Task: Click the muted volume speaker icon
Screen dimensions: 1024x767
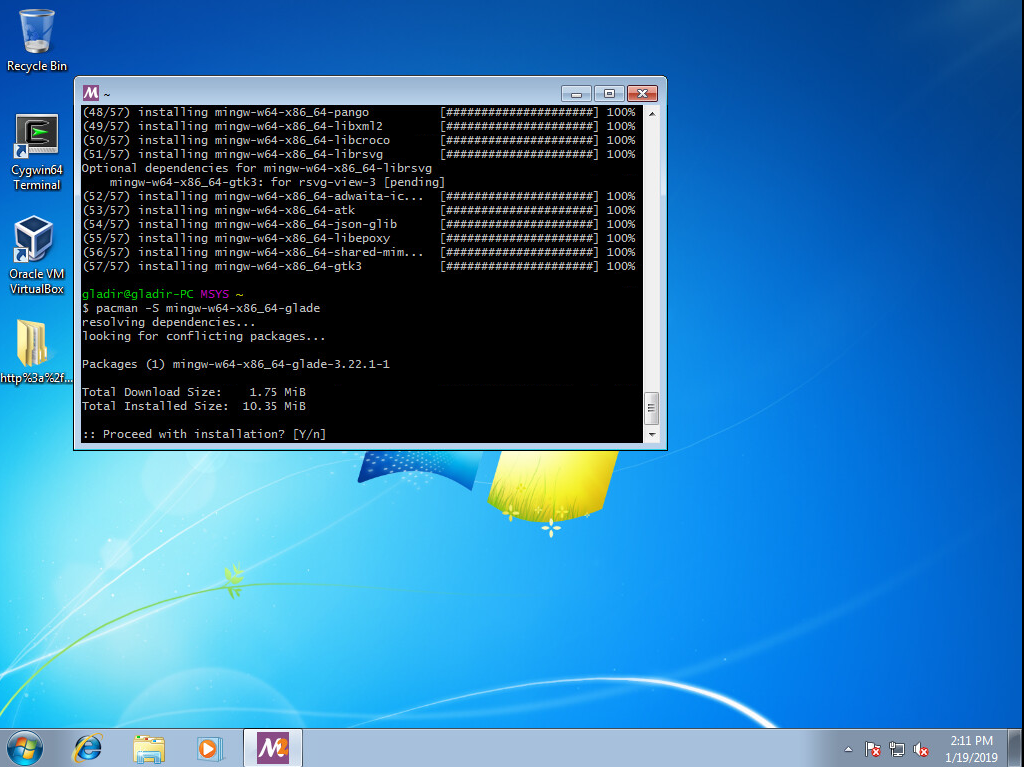Action: 921,749
